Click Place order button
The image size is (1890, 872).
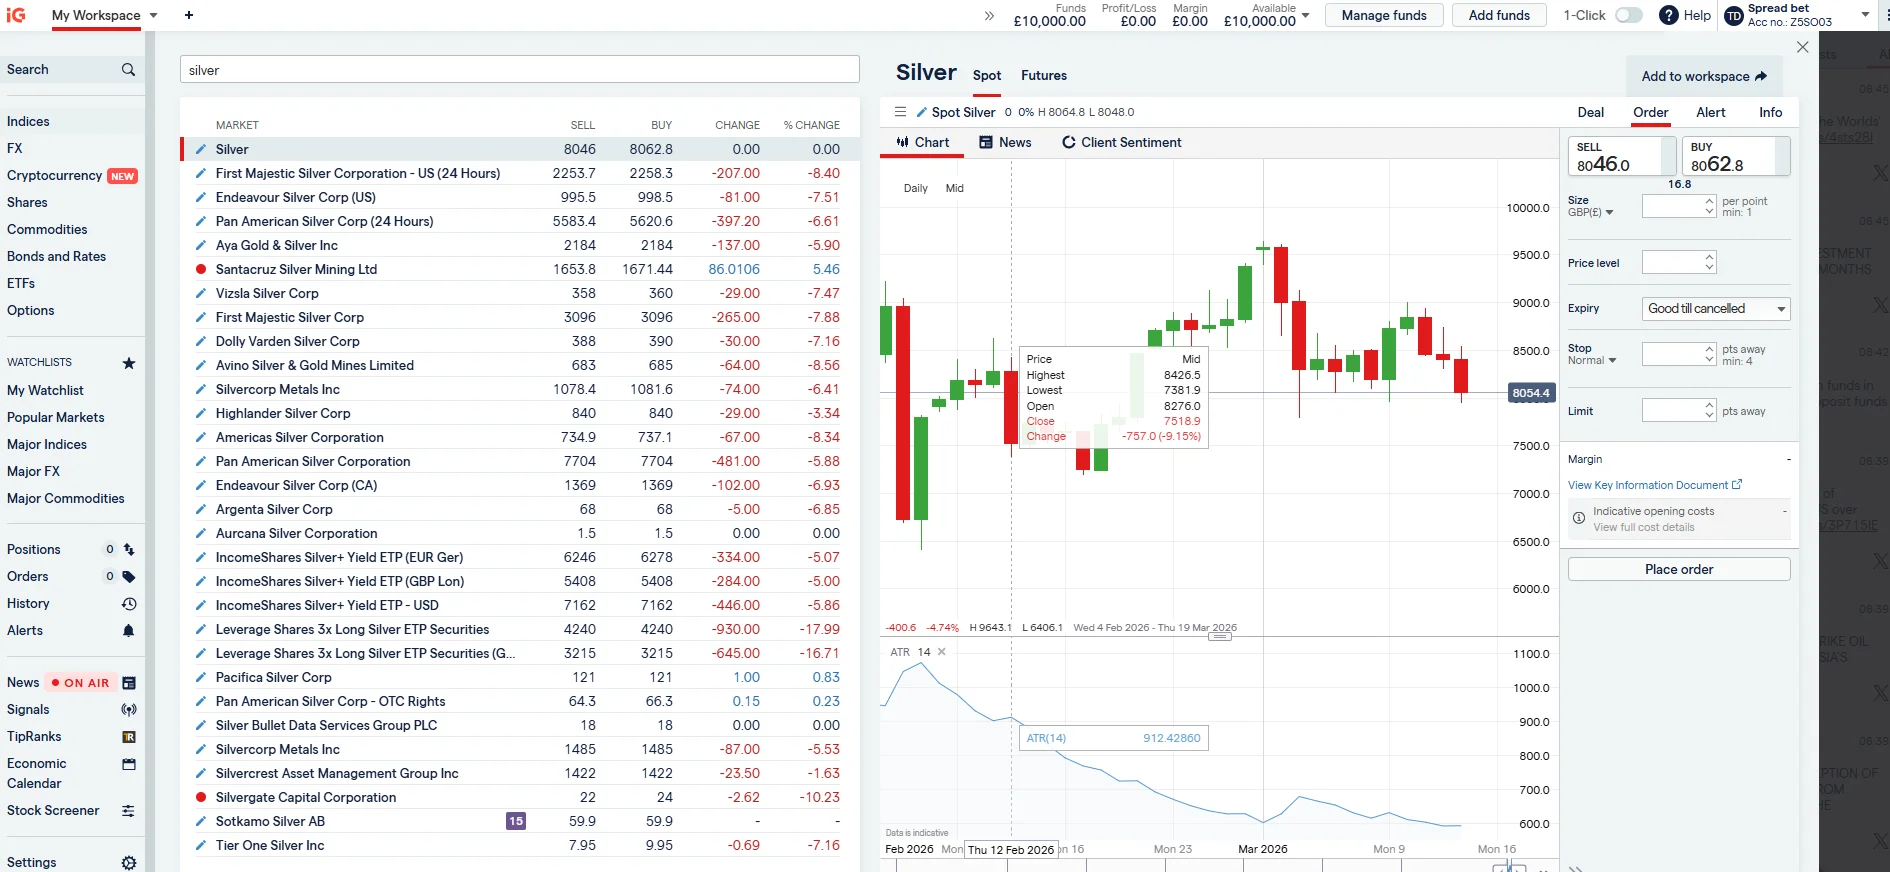tap(1679, 569)
